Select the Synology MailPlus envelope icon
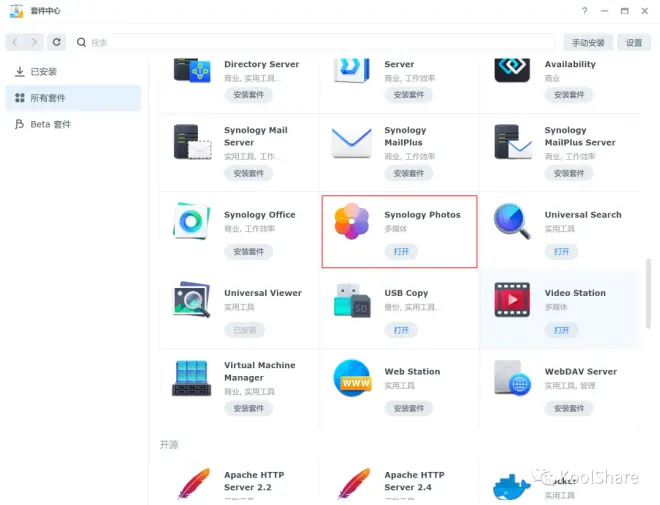Viewport: 660px width, 505px height. (352, 143)
